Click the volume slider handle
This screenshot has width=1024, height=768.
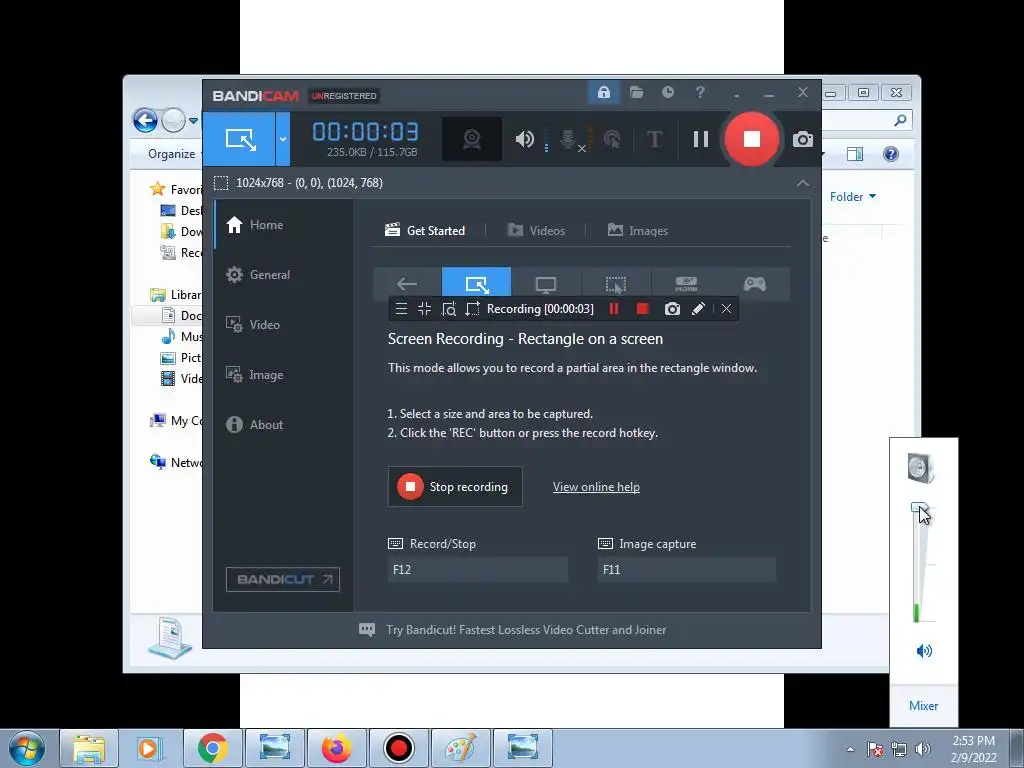coord(919,508)
